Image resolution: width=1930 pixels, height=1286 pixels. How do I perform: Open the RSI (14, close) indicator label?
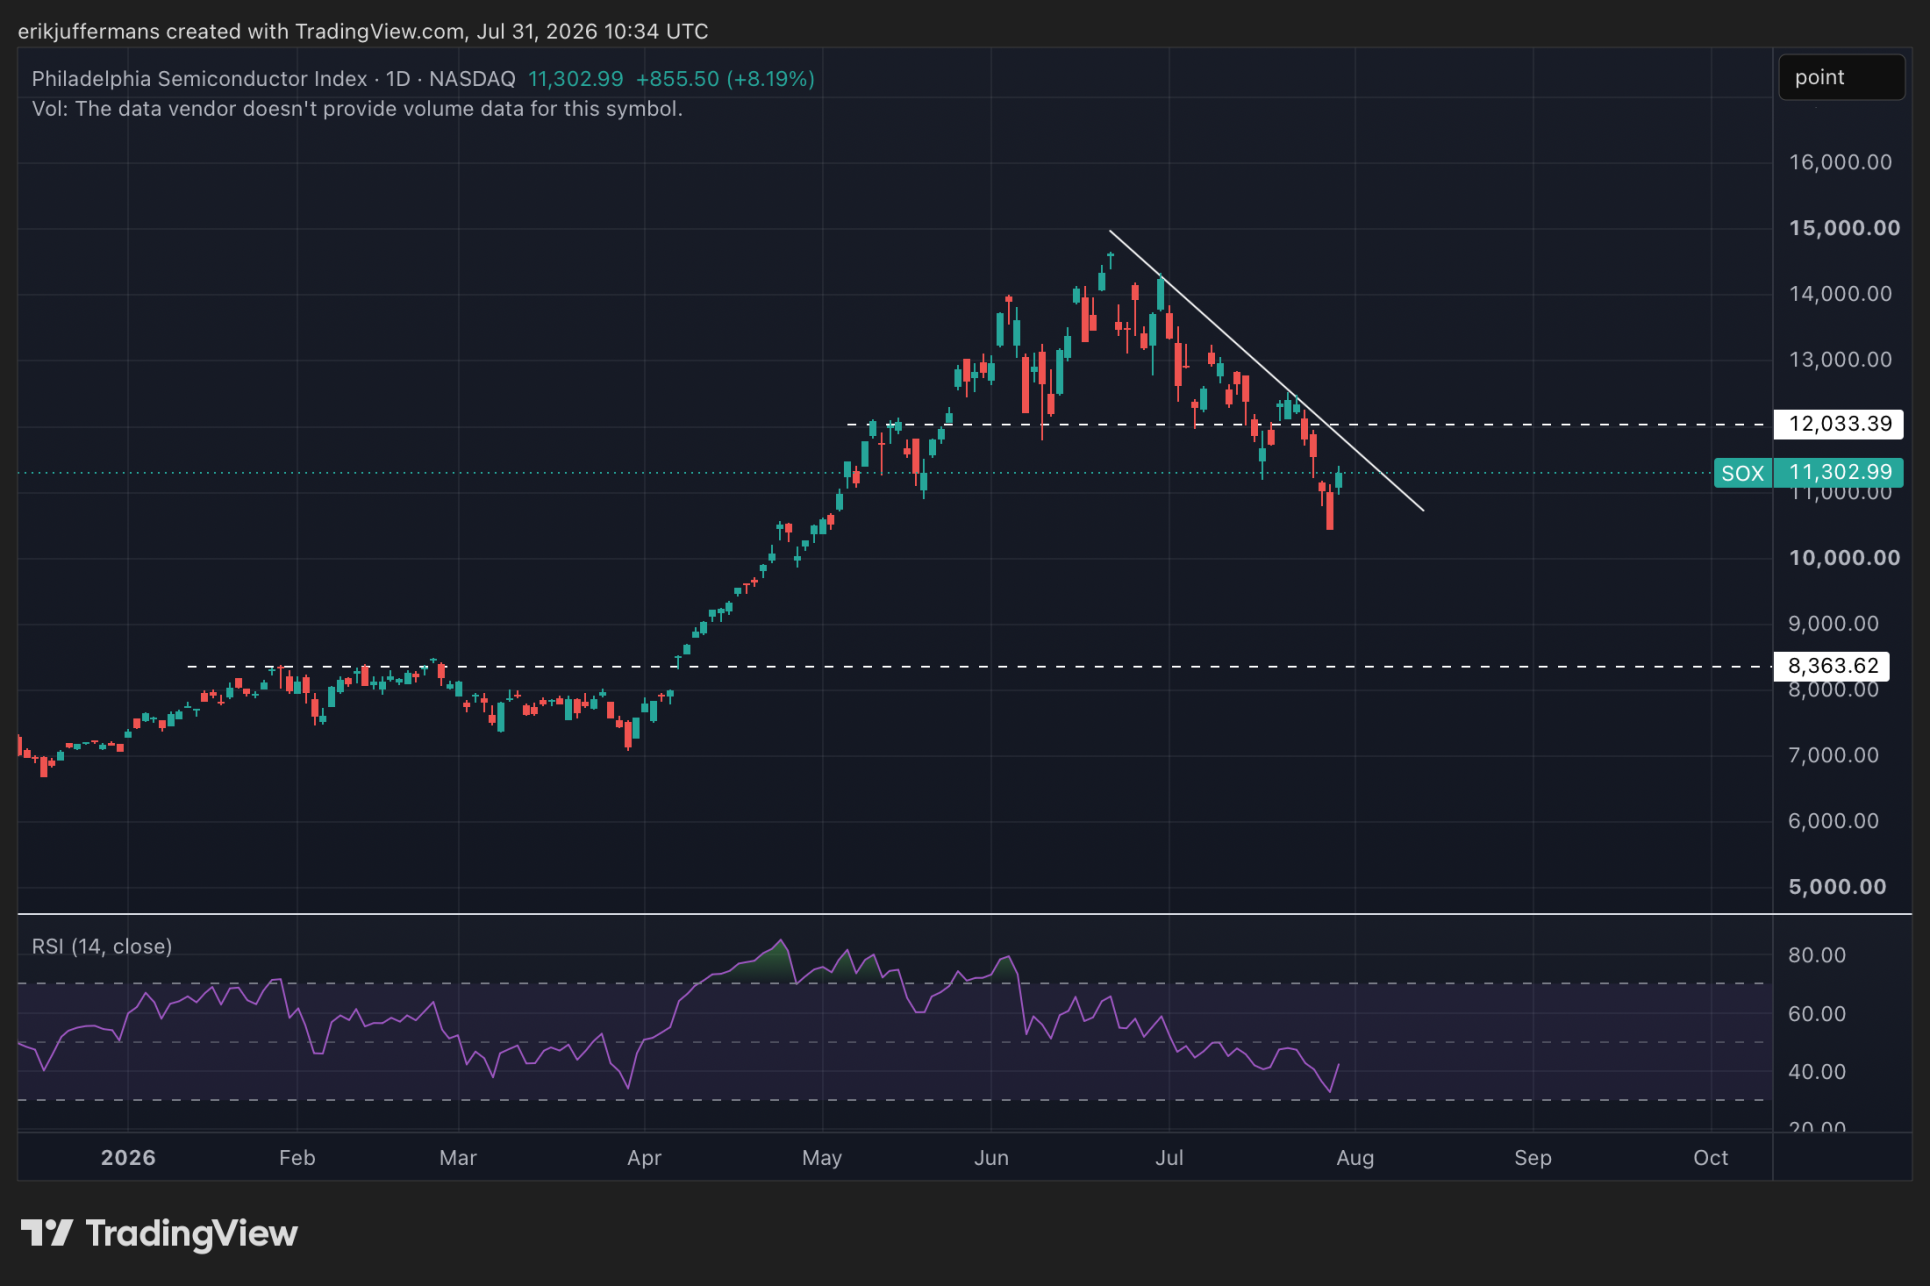pos(102,946)
